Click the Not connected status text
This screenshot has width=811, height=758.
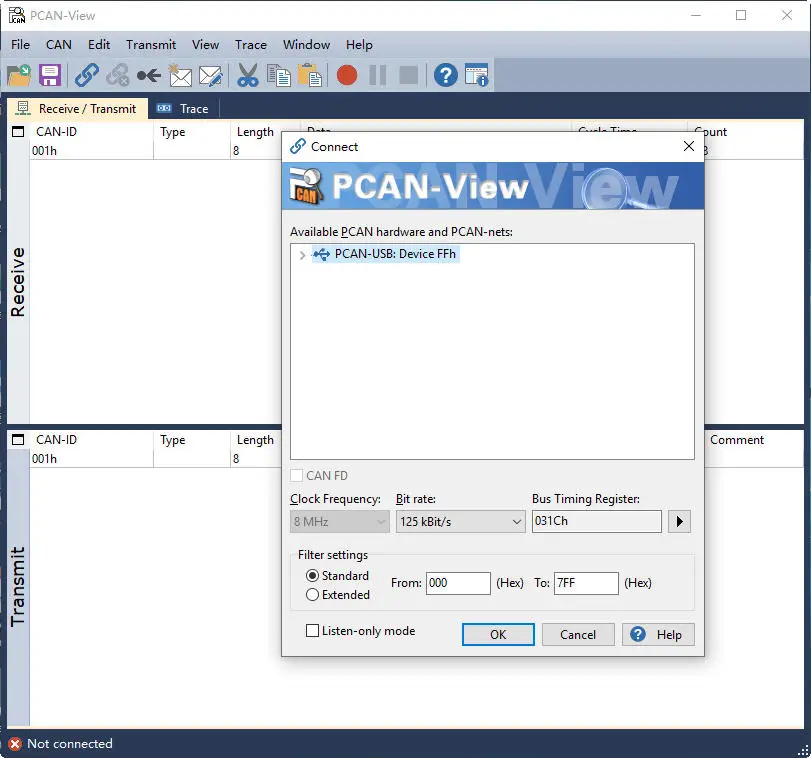coord(70,744)
